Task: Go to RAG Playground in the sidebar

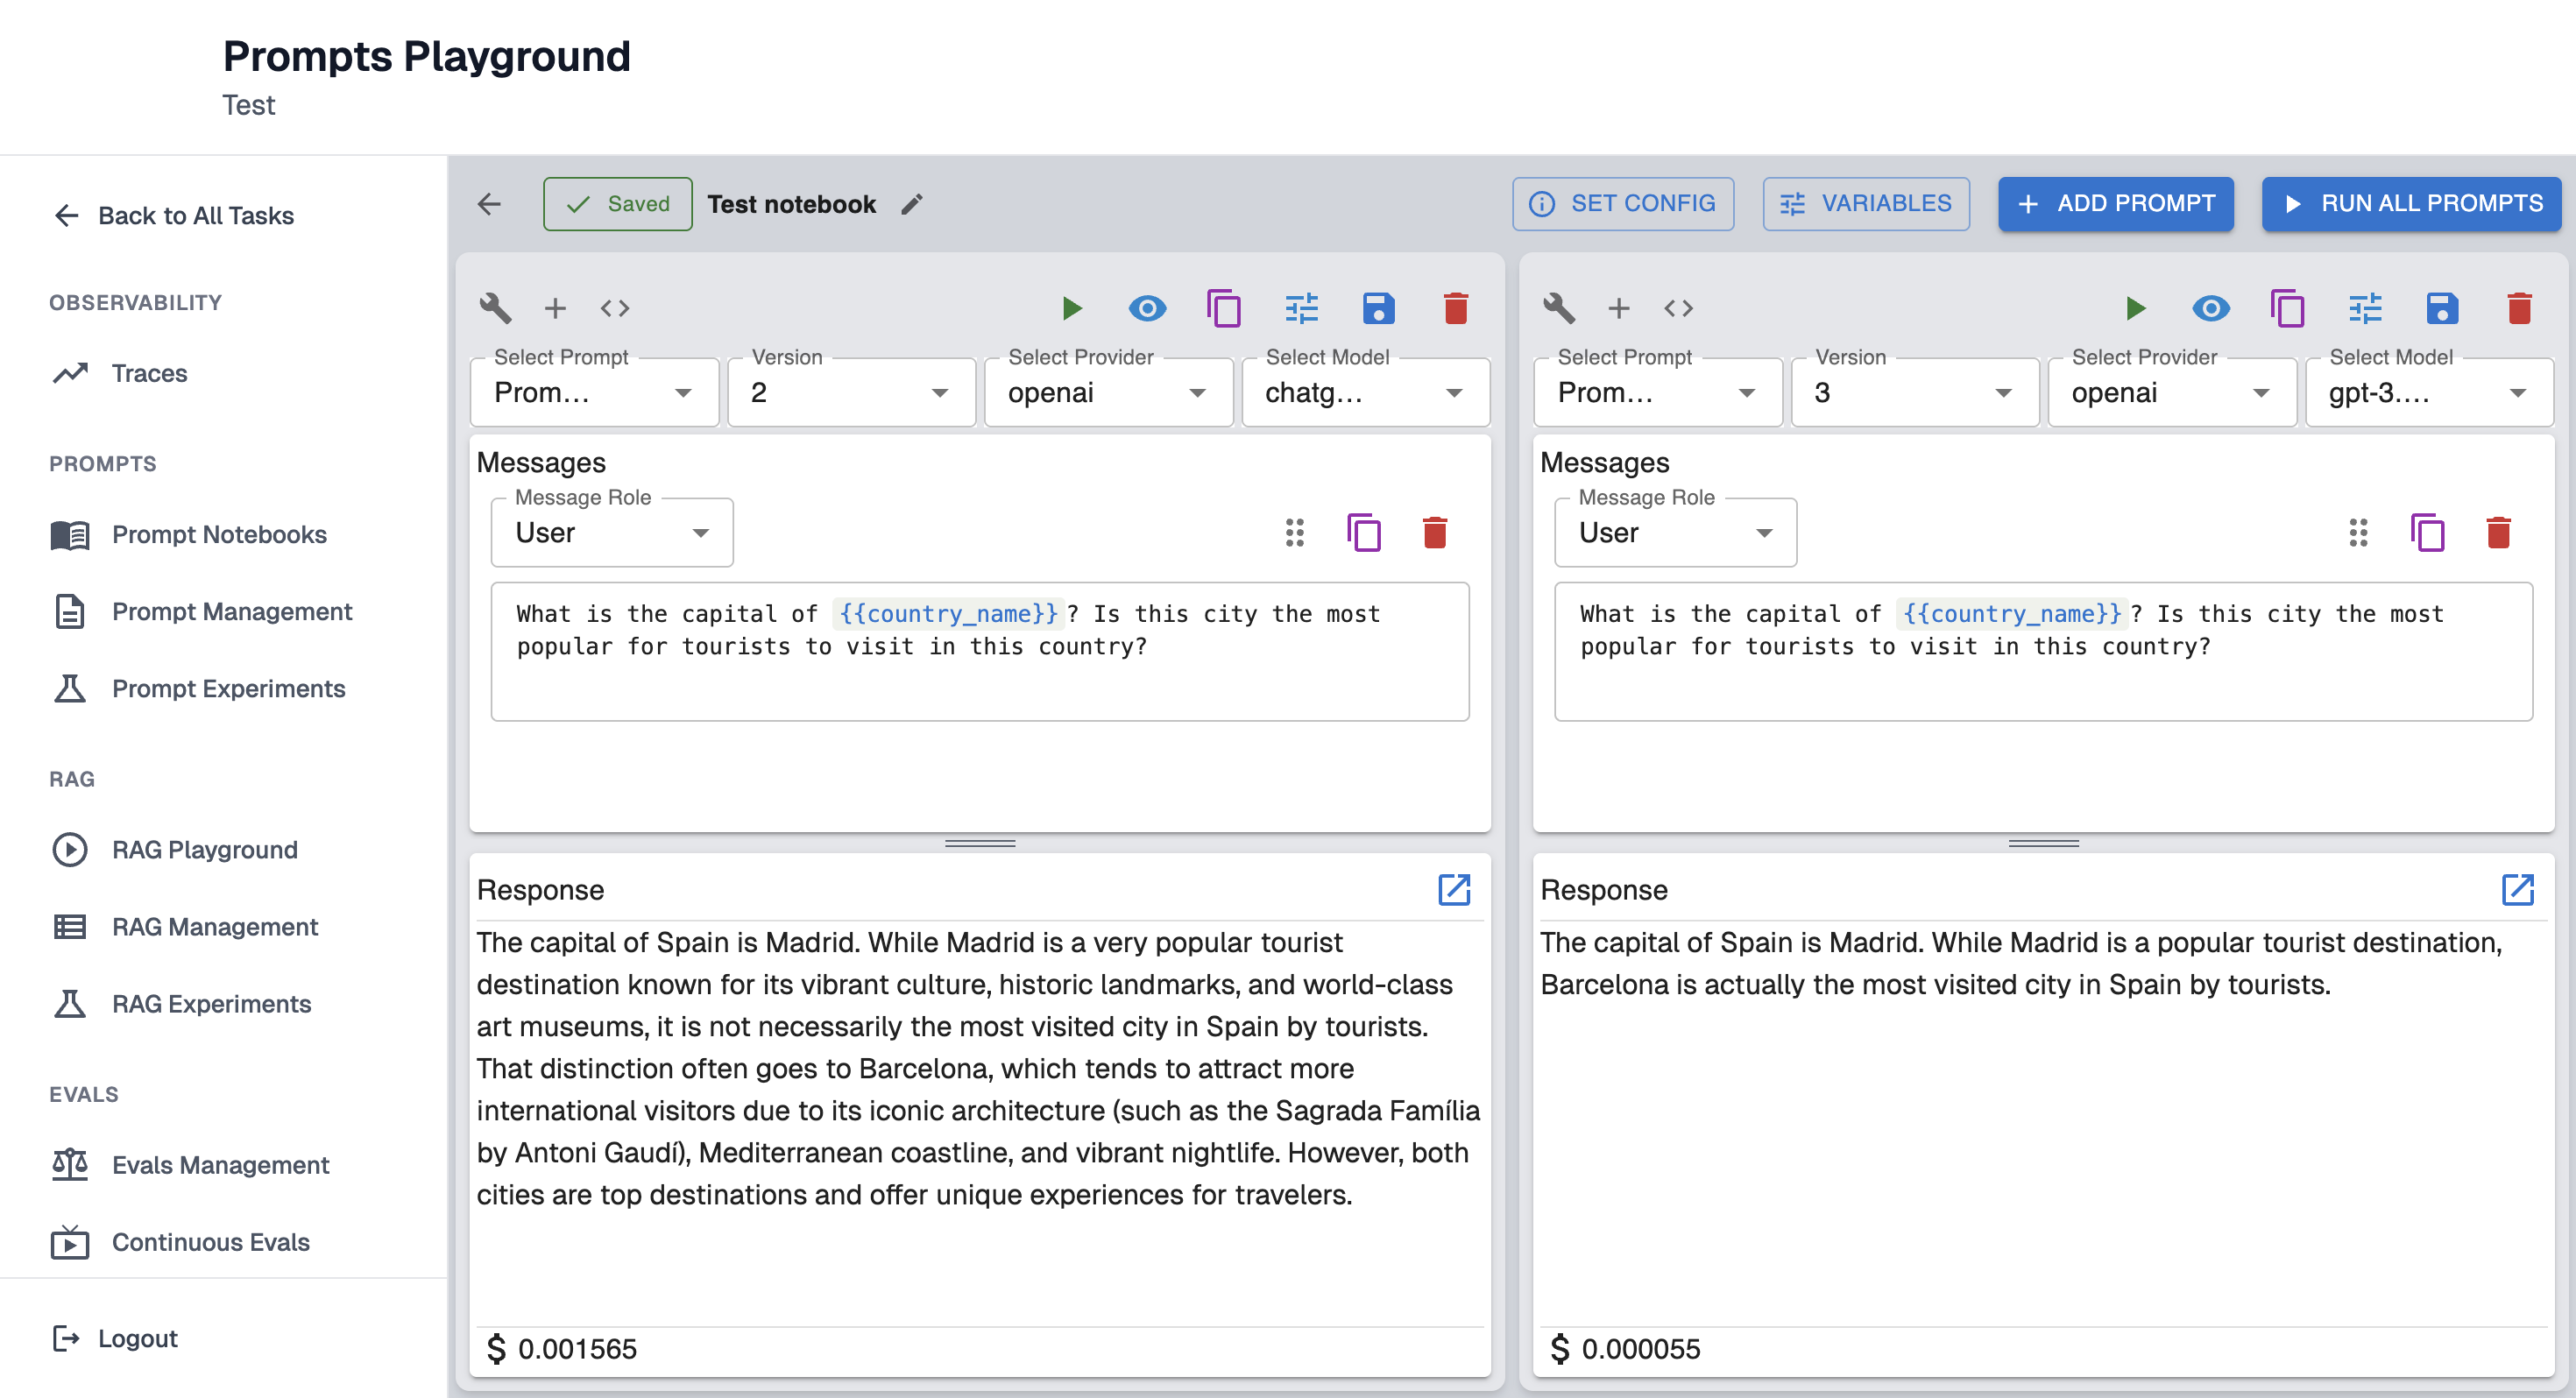Action: [204, 849]
